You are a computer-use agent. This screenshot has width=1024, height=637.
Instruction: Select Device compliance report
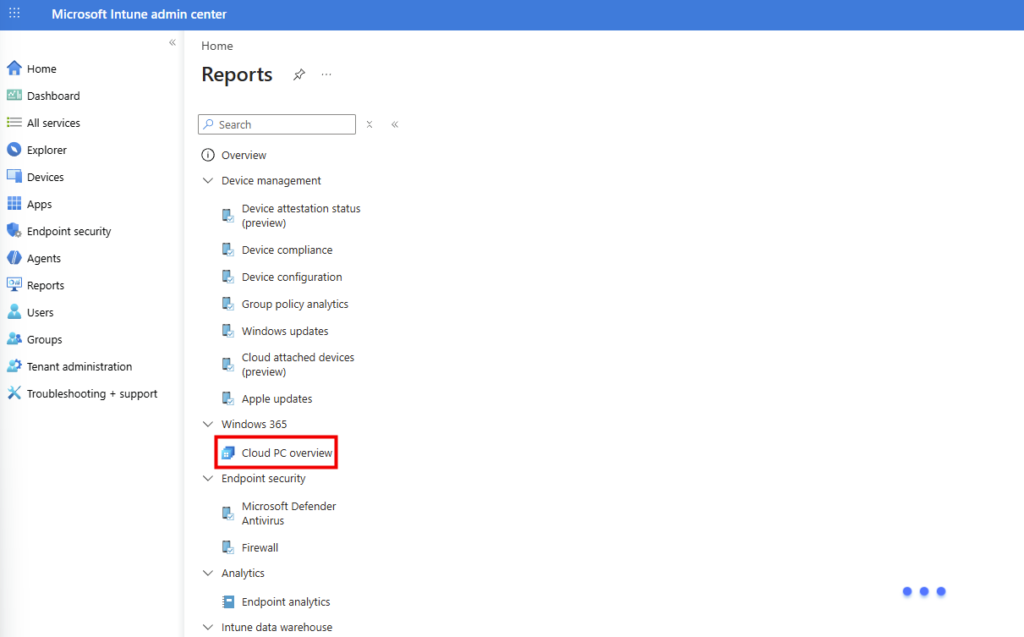pos(286,250)
